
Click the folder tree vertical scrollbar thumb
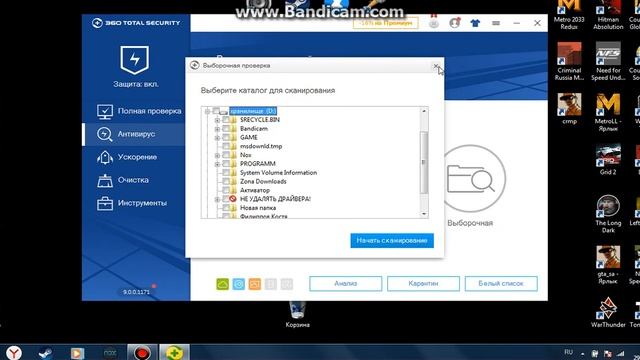[x=424, y=162]
